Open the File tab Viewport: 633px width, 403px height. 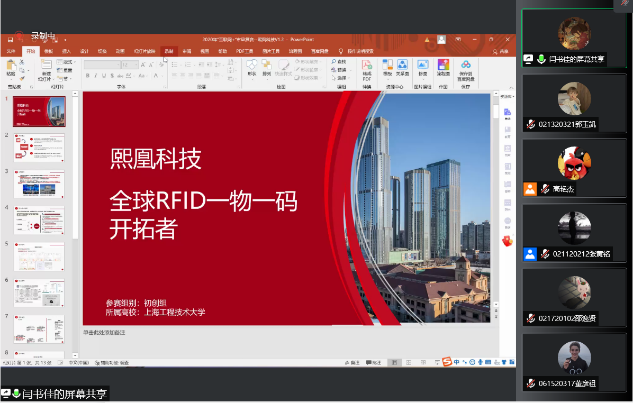[x=12, y=49]
